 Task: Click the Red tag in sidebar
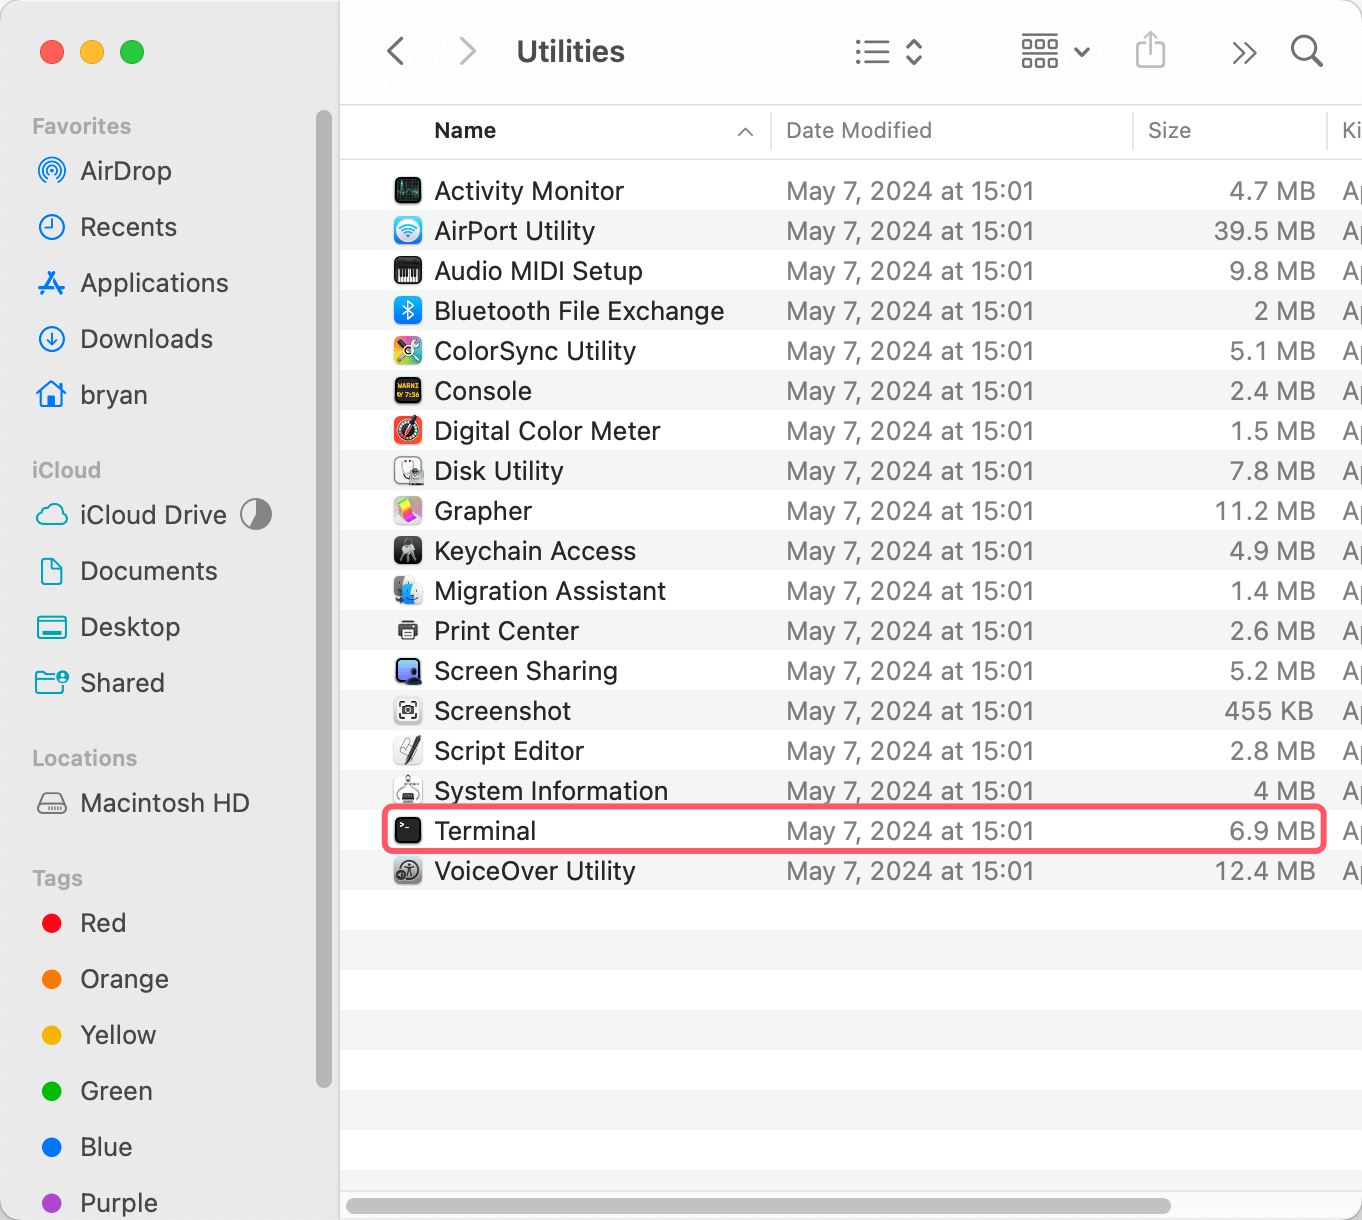coord(102,923)
